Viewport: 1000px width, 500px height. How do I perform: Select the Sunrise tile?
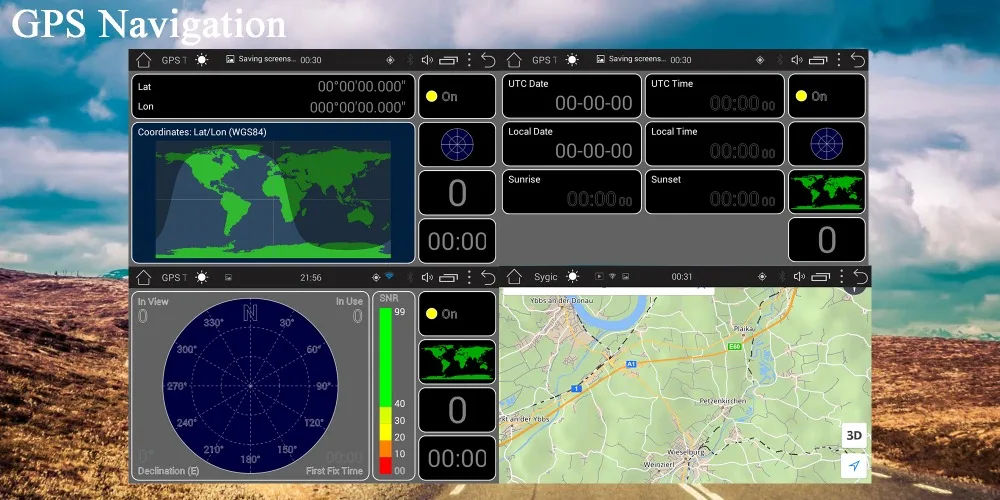pos(571,192)
